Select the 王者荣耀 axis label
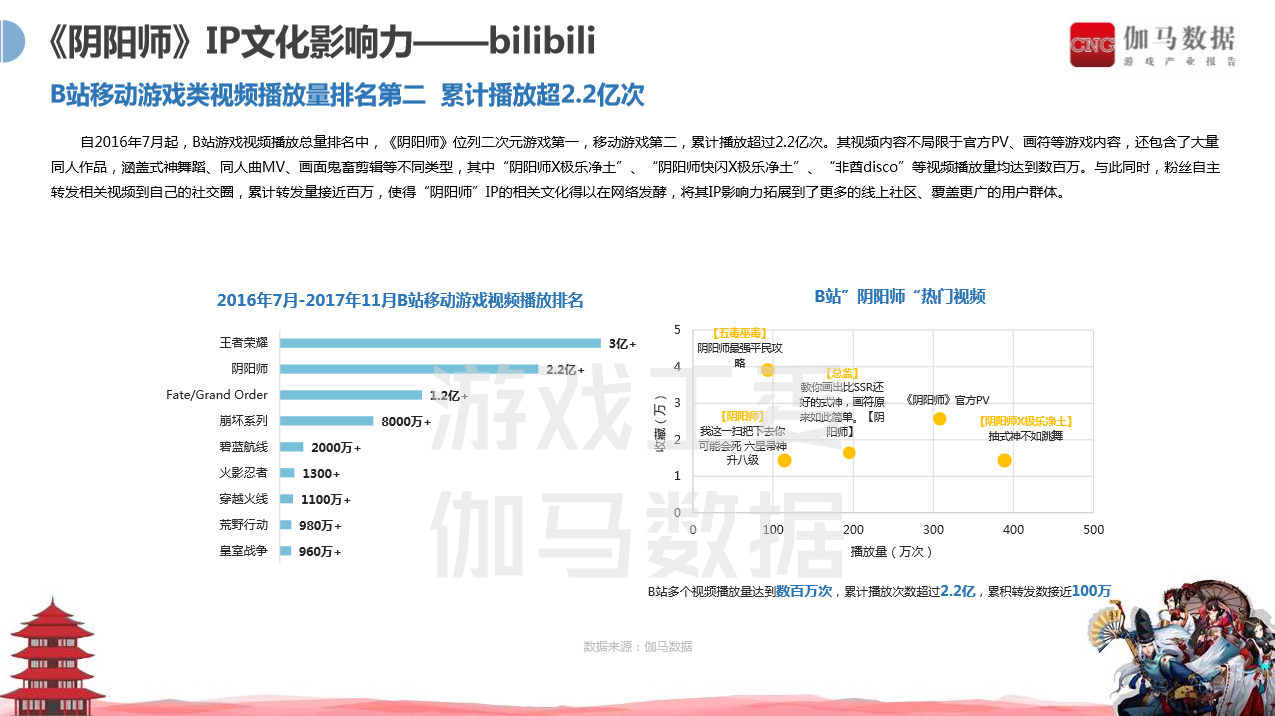The width and height of the screenshot is (1275, 716). (x=244, y=343)
